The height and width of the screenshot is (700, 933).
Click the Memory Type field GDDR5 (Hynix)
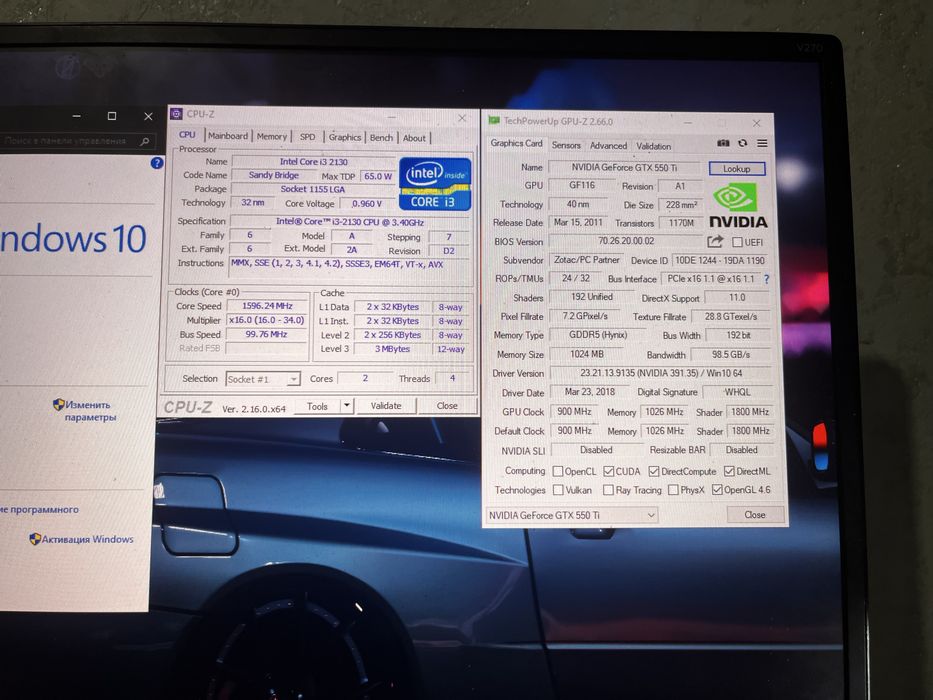point(598,335)
